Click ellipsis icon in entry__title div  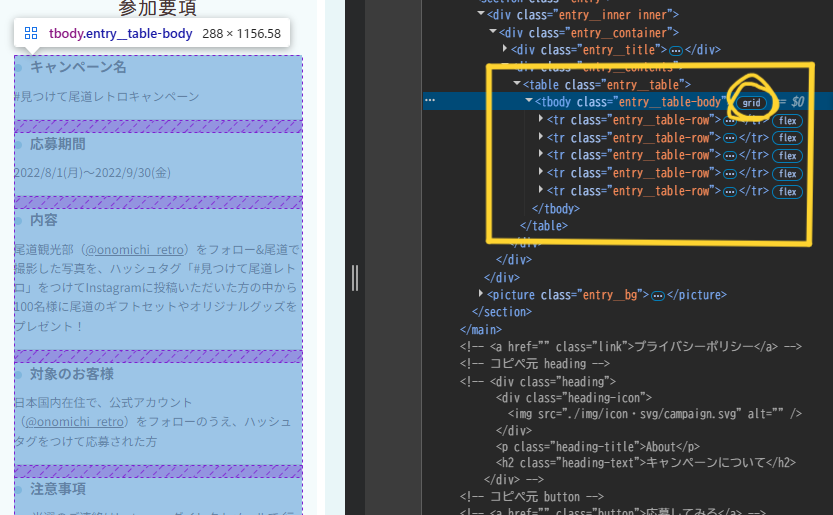[676, 49]
